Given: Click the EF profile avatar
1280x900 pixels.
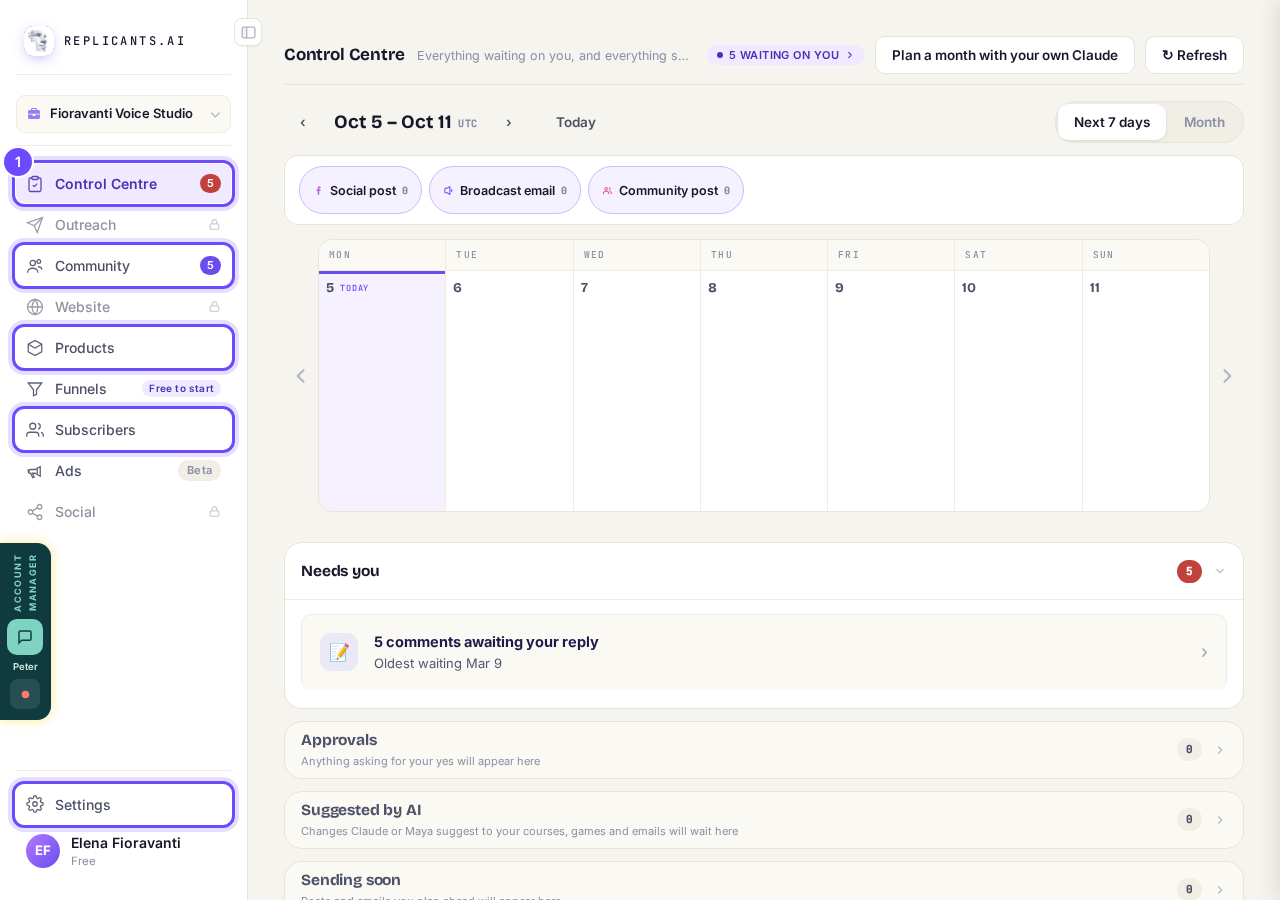Looking at the screenshot, I should (43, 851).
